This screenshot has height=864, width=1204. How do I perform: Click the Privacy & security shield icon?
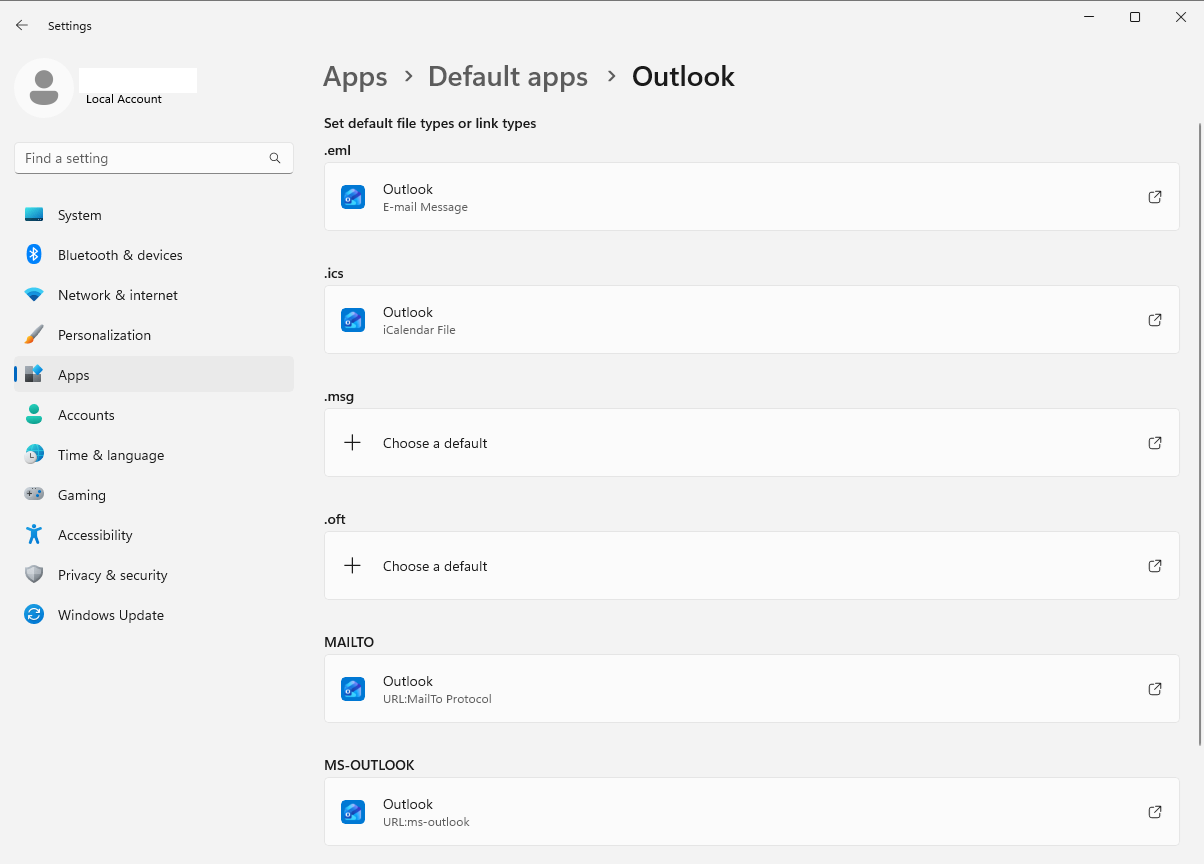[34, 575]
